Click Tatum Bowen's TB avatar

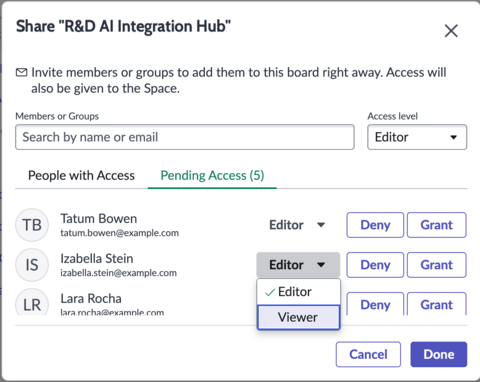coord(32,225)
